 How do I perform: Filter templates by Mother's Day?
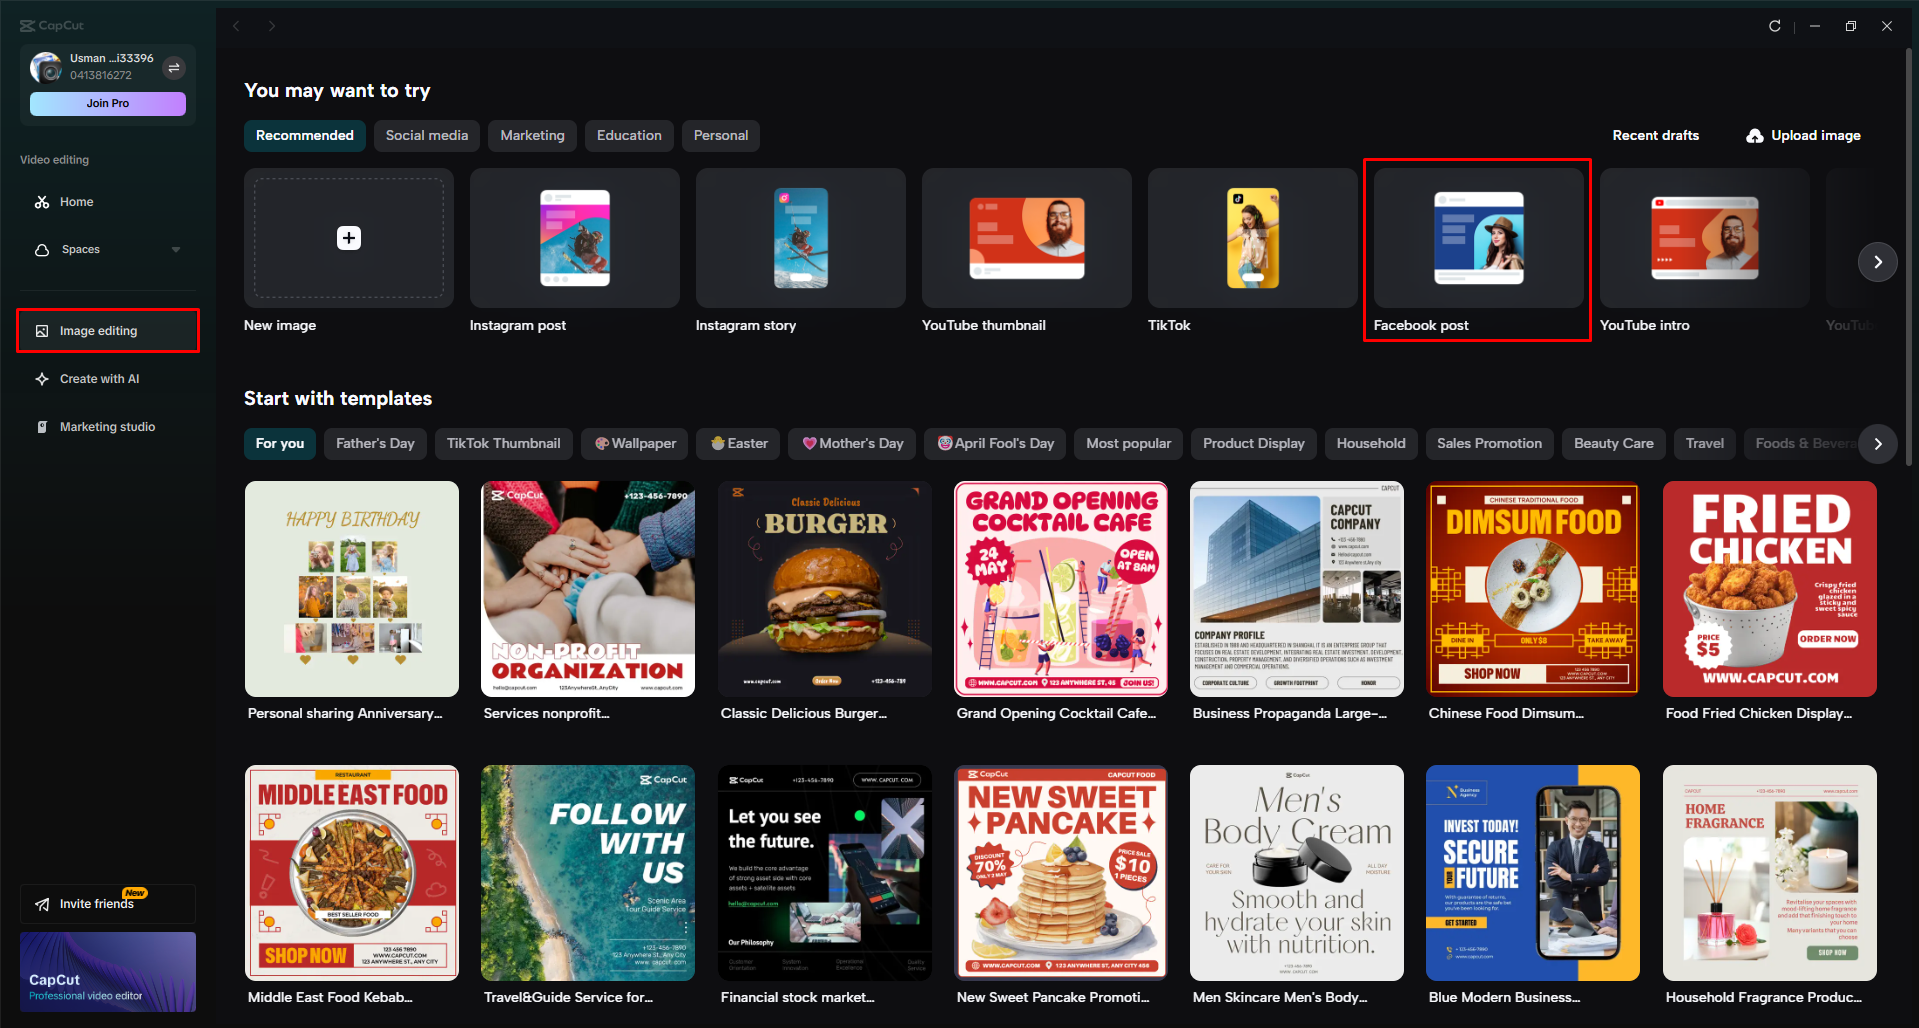pyautogui.click(x=852, y=444)
